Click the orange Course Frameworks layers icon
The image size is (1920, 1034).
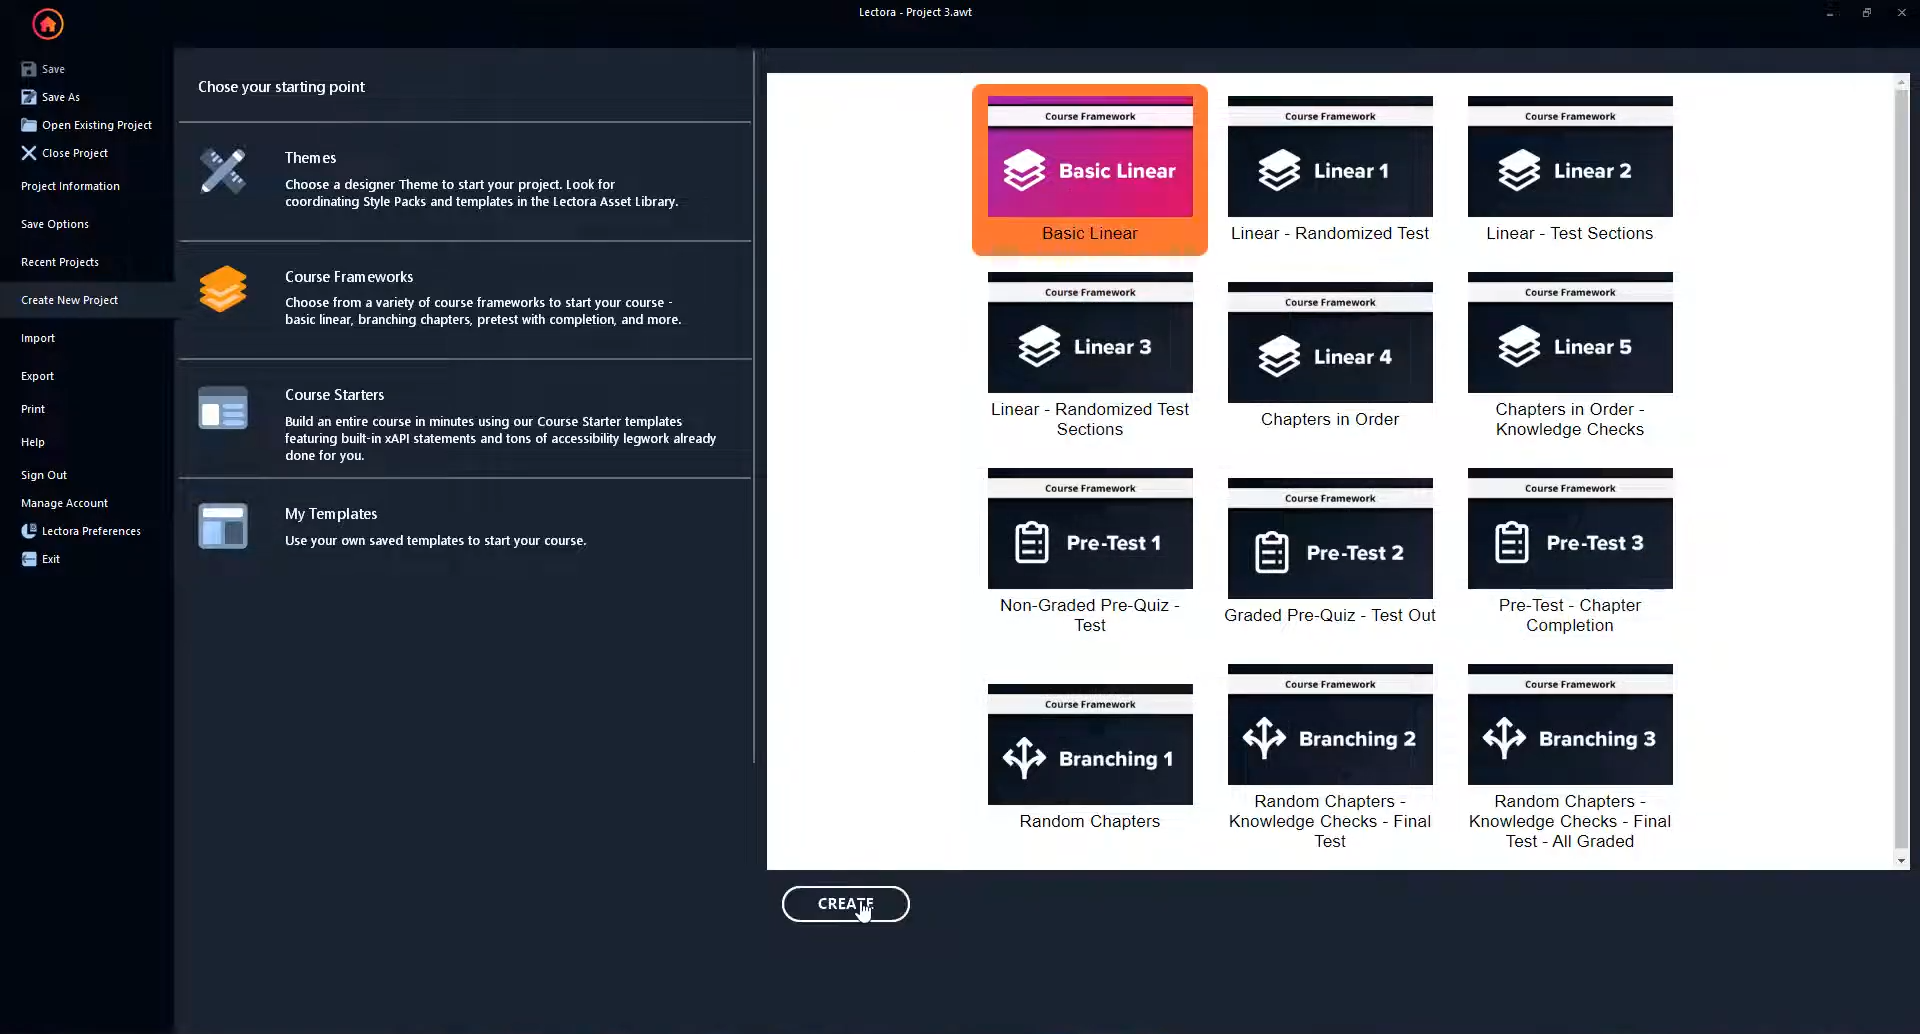coord(222,289)
